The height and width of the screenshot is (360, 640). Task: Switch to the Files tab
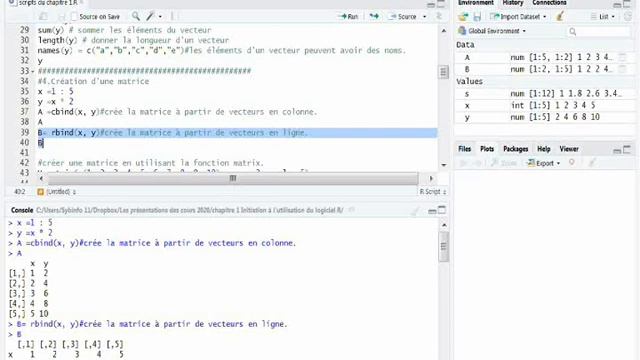[464, 149]
